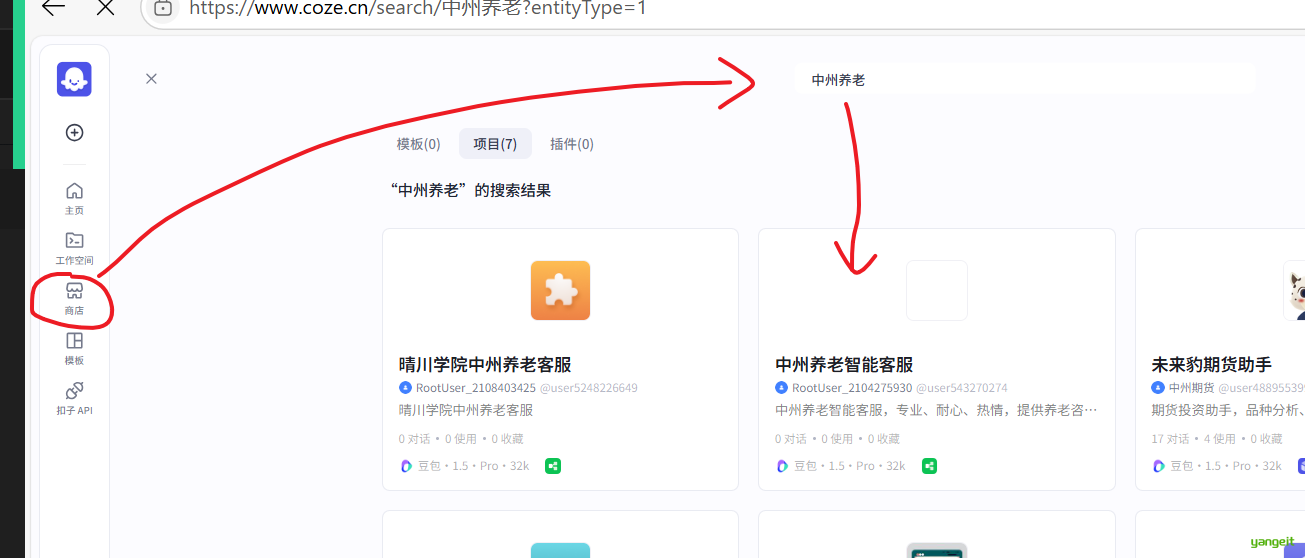
Task: Click the orange puzzle icon of 晴川学院中州养老客服
Action: click(x=560, y=290)
